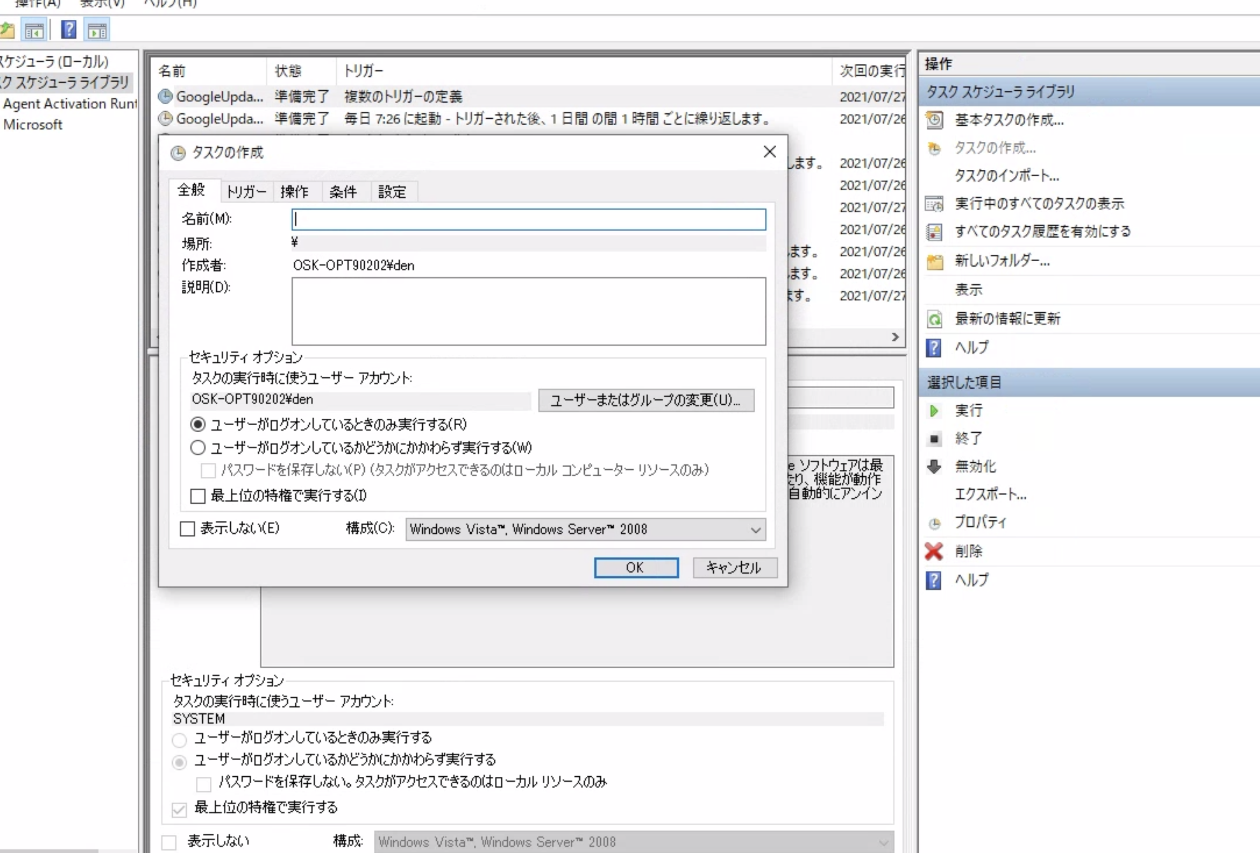Click the OK button
1260x853 pixels.
point(636,567)
